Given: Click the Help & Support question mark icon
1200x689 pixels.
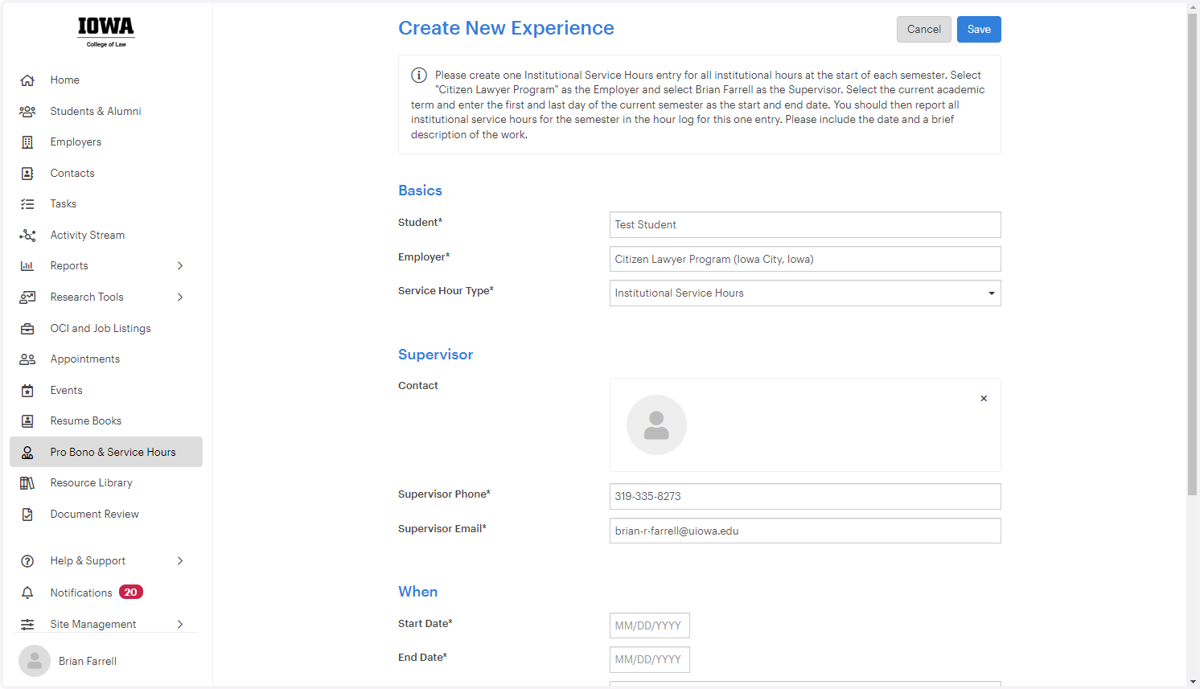Looking at the screenshot, I should pos(27,561).
